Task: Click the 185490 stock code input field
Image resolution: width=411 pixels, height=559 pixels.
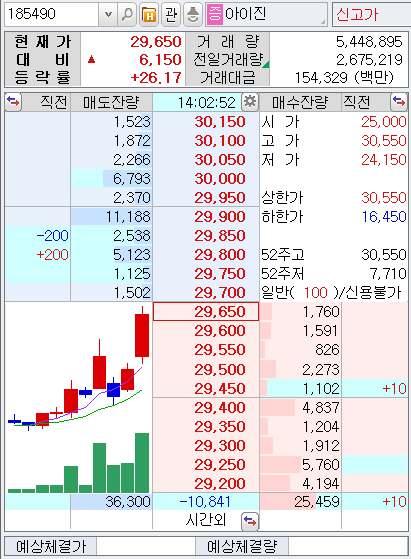Action: 51,15
